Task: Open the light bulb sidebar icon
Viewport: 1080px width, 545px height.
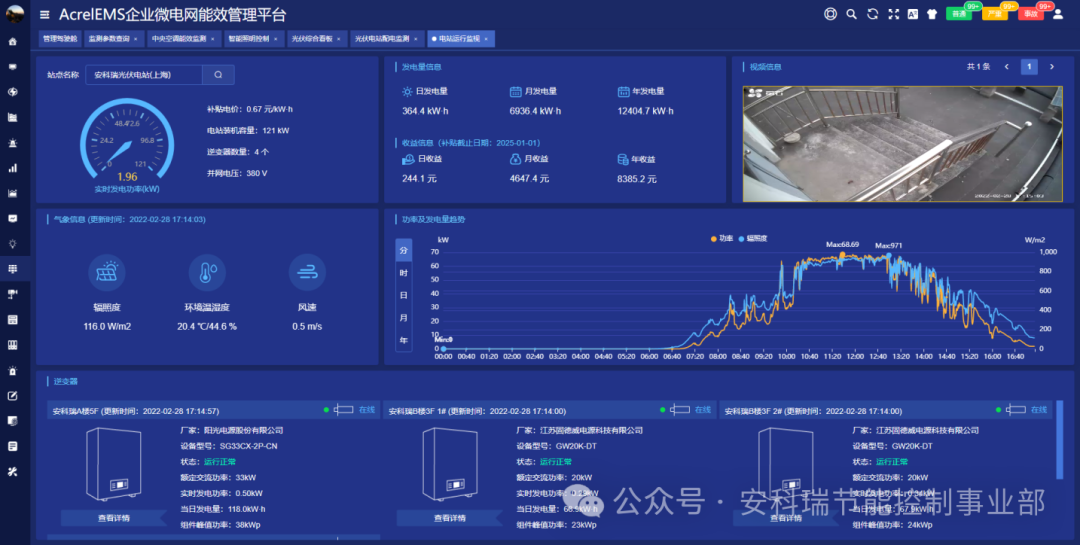Action: click(x=12, y=244)
